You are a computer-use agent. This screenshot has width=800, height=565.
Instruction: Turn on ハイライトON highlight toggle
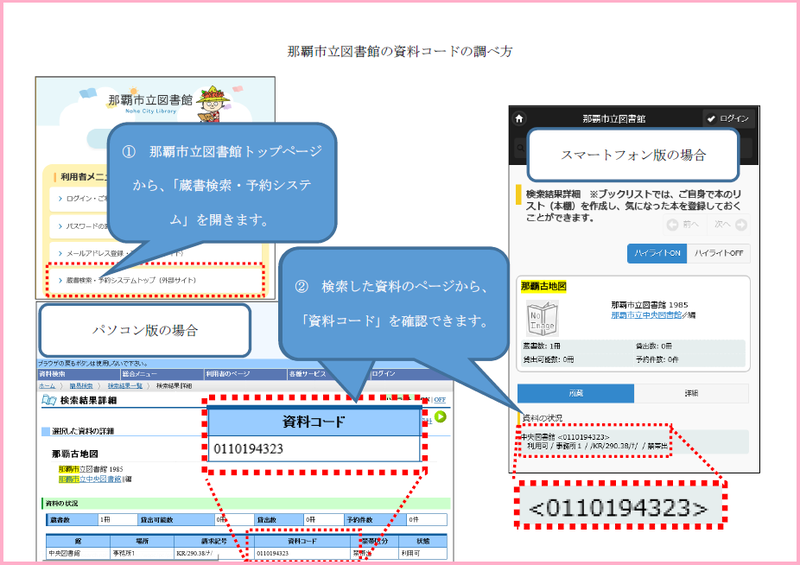(656, 254)
